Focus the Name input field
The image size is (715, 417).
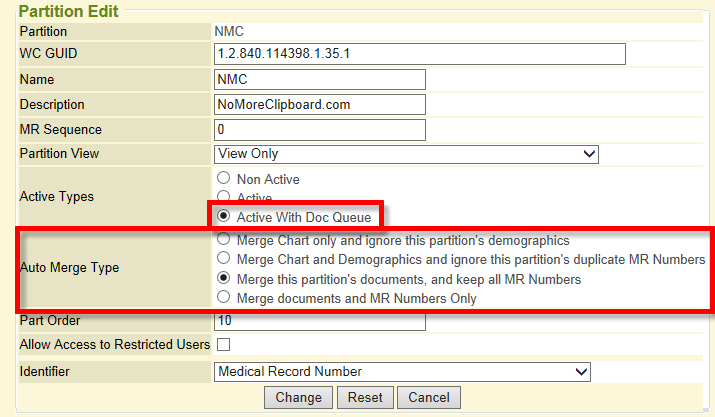320,80
